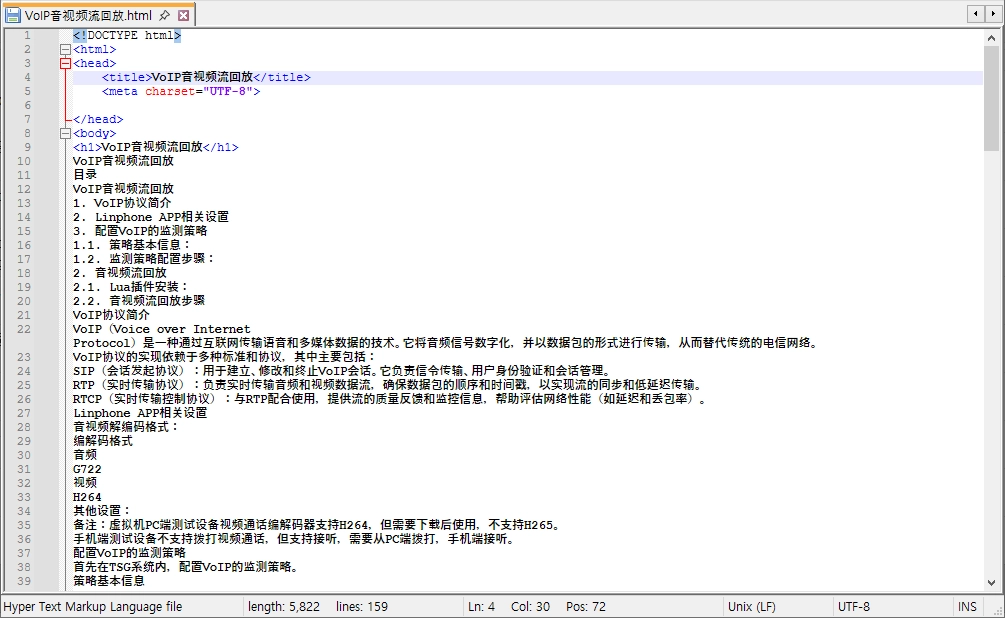Viewport: 1005px width, 618px height.
Task: Click the <h1> heading line text
Action: point(156,147)
